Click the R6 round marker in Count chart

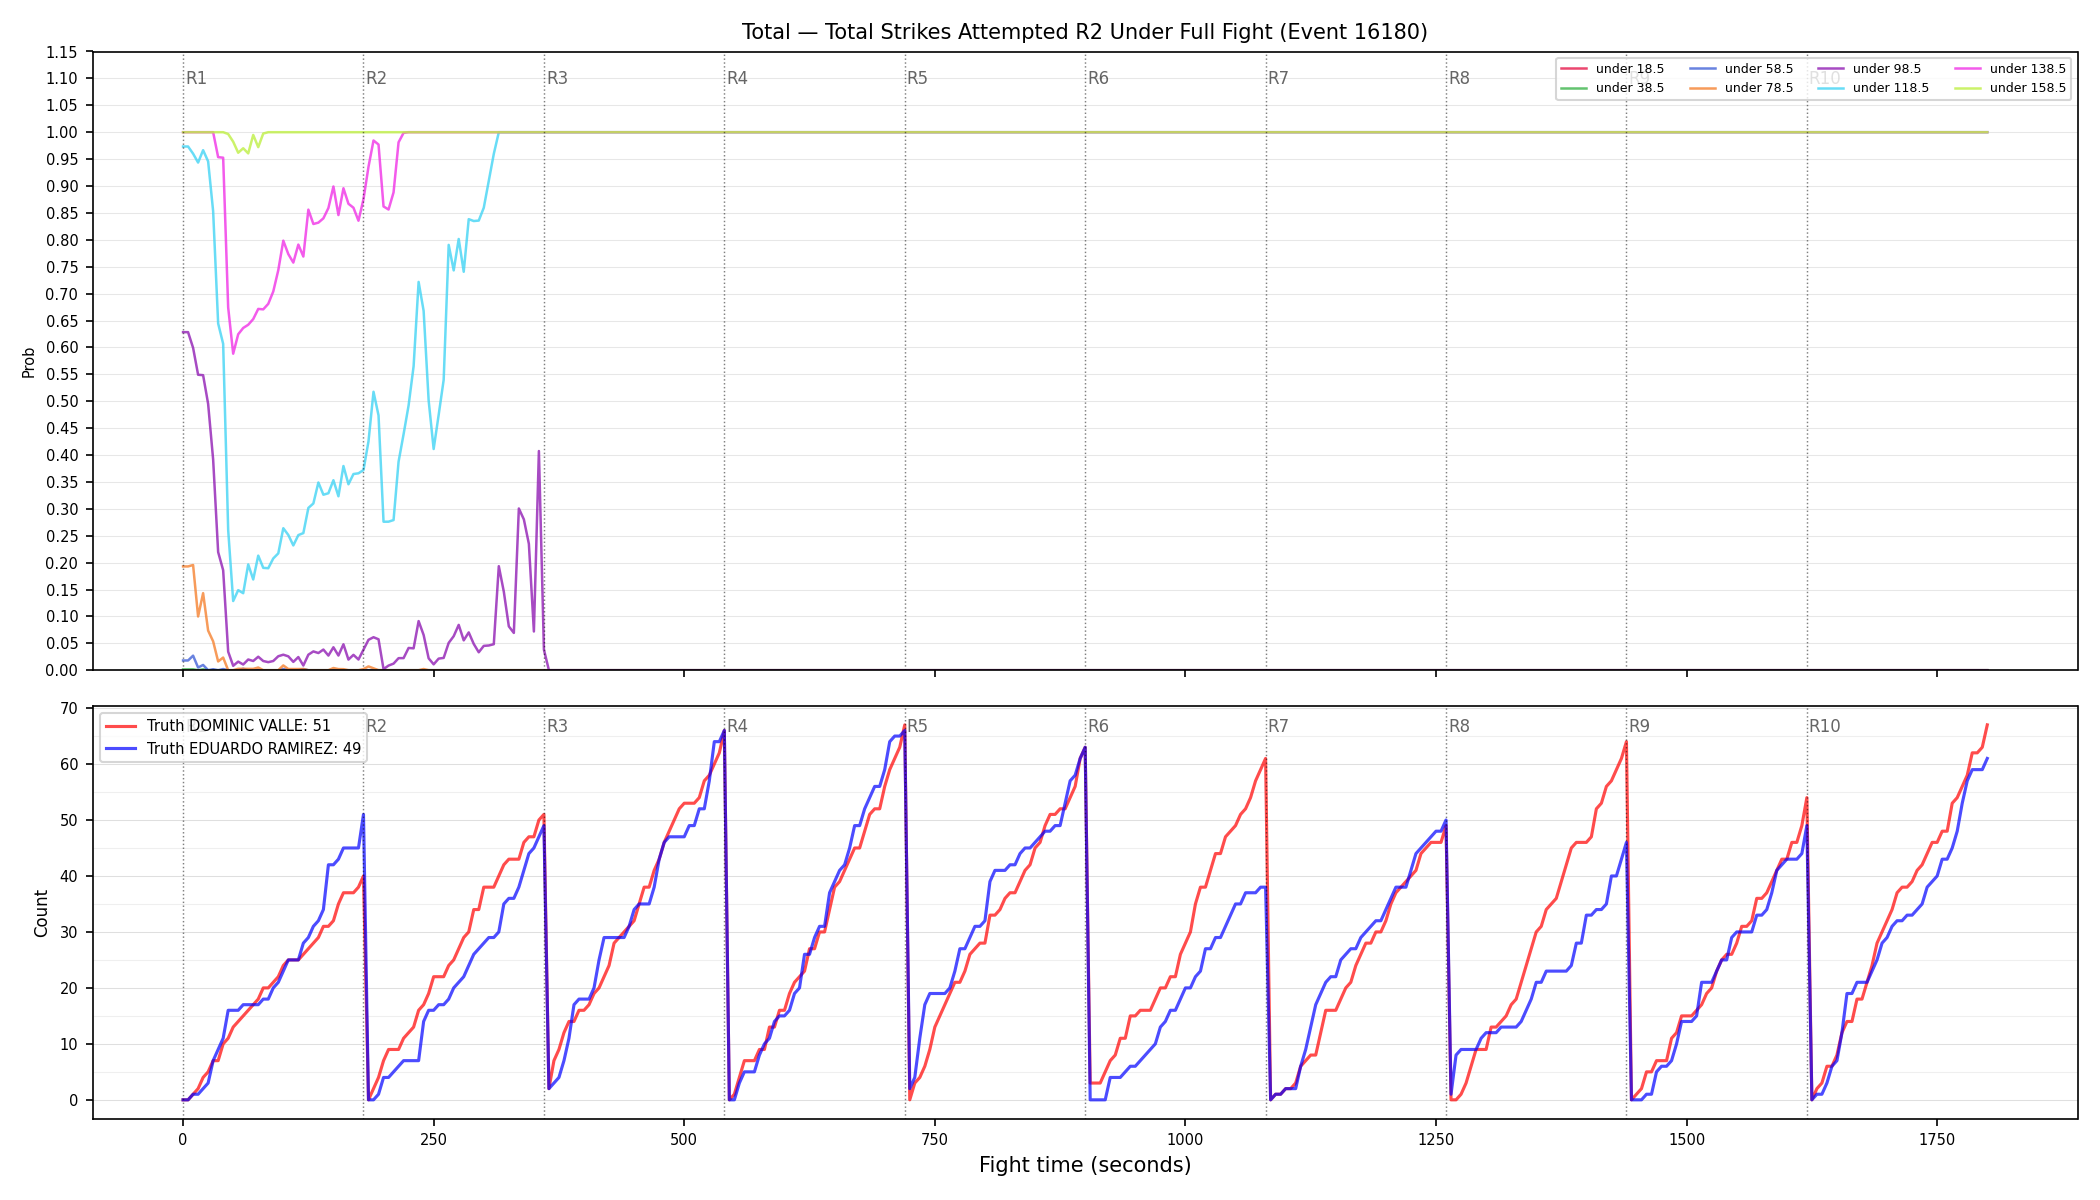tap(1098, 726)
